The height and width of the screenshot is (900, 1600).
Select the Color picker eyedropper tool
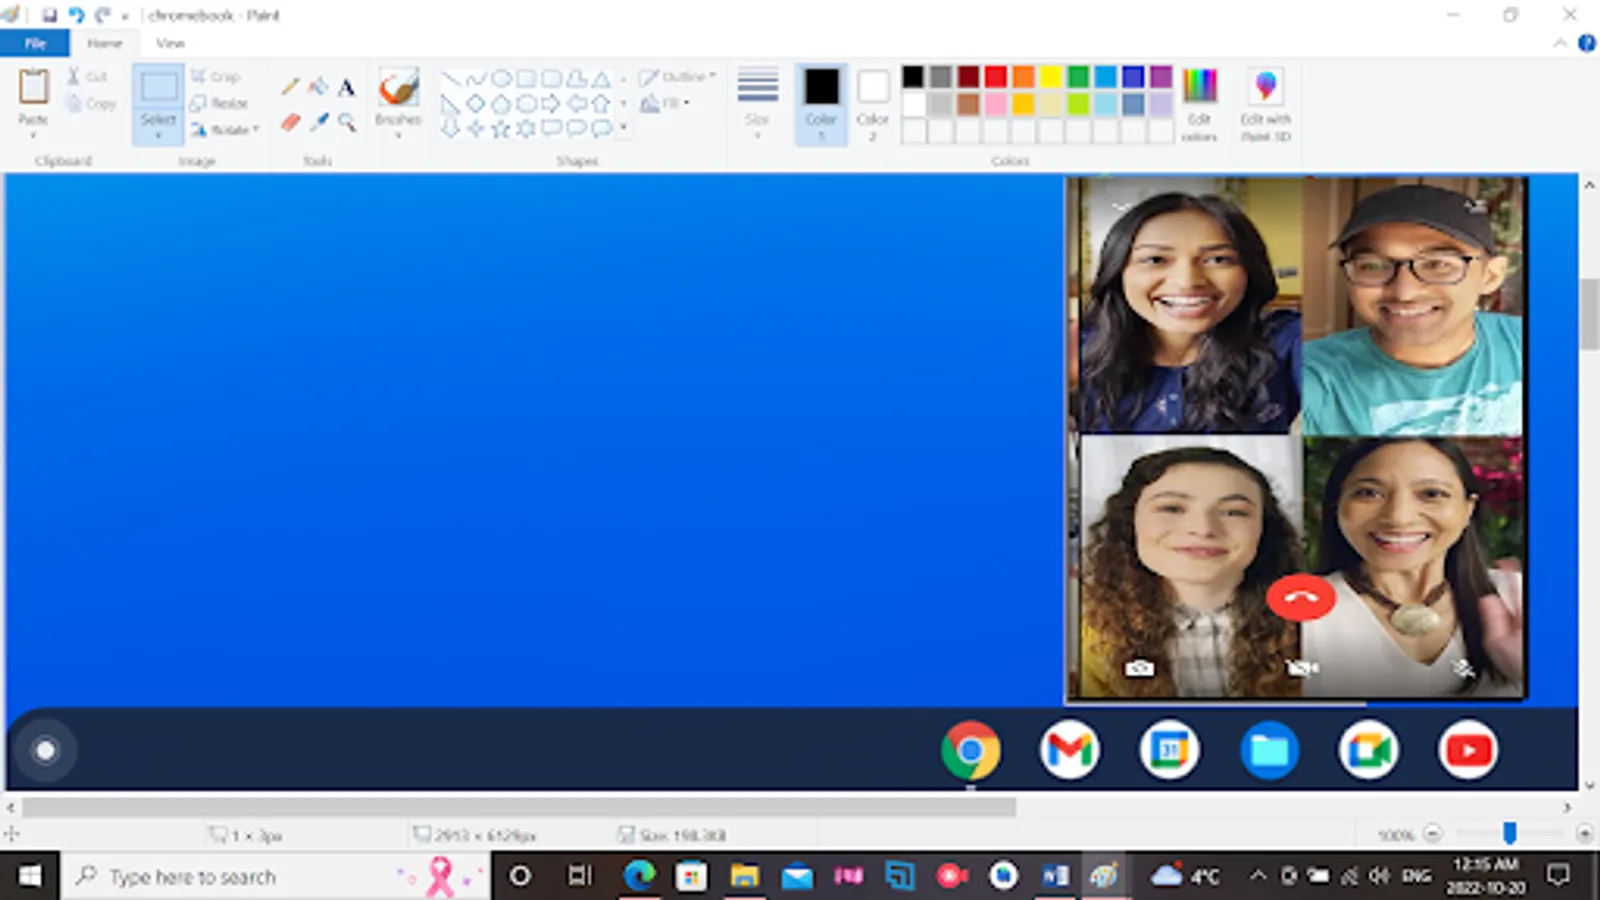319,122
